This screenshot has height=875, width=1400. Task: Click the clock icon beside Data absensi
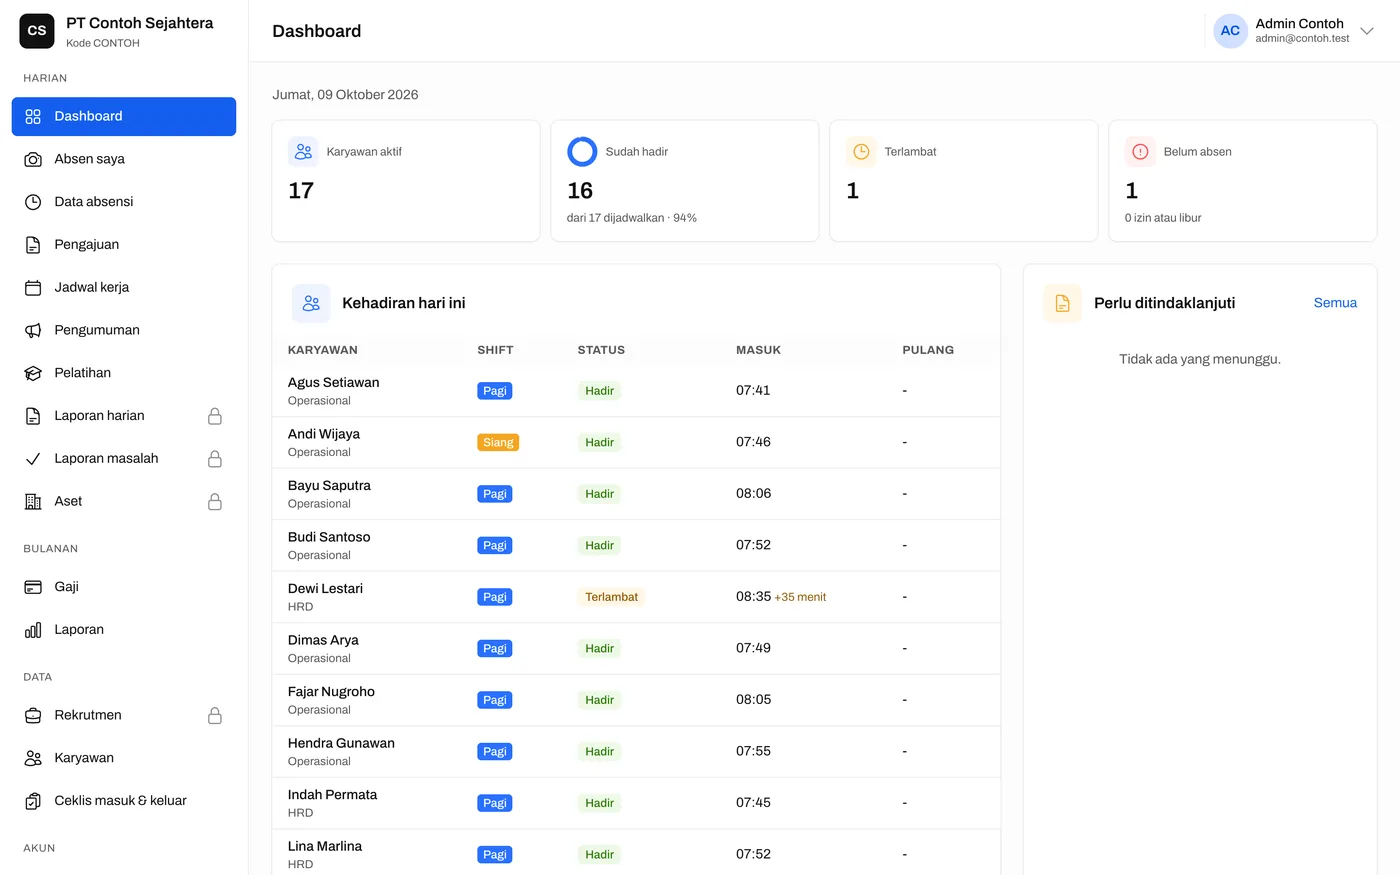click(33, 202)
